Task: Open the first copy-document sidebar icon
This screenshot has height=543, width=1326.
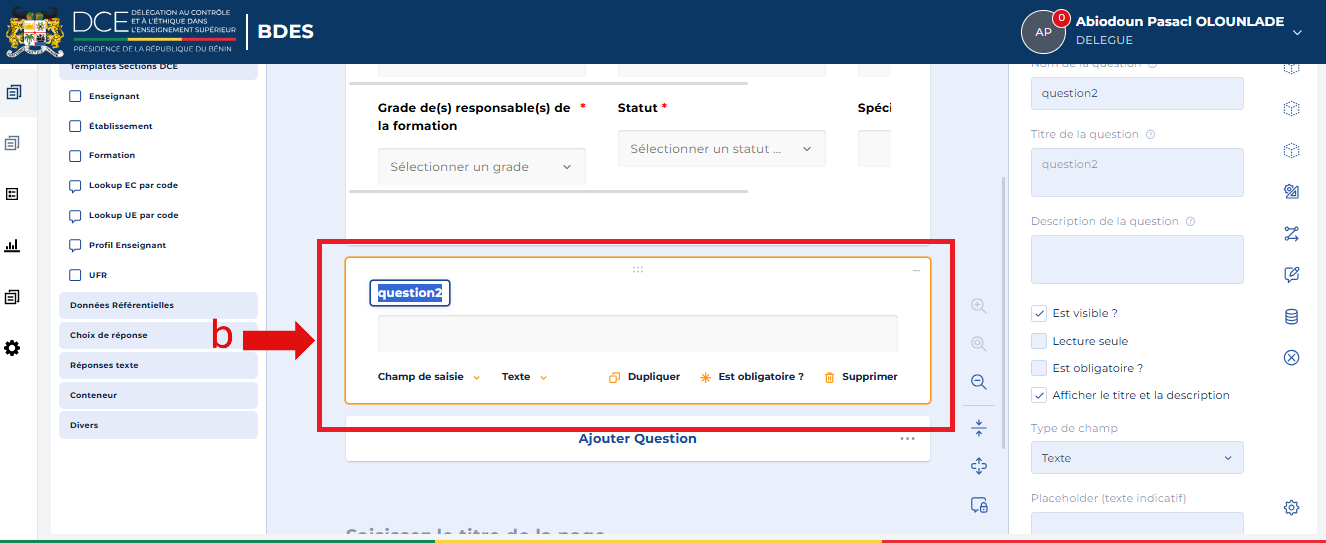Action: click(x=13, y=92)
